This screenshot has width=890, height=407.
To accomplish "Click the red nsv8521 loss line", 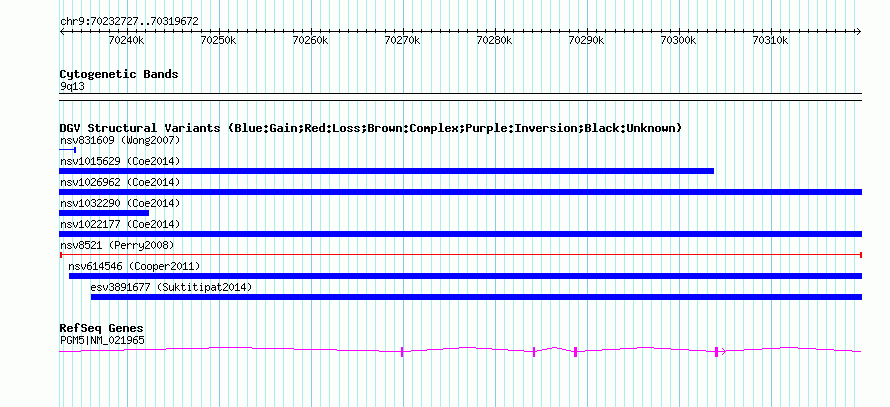I will 461,255.
